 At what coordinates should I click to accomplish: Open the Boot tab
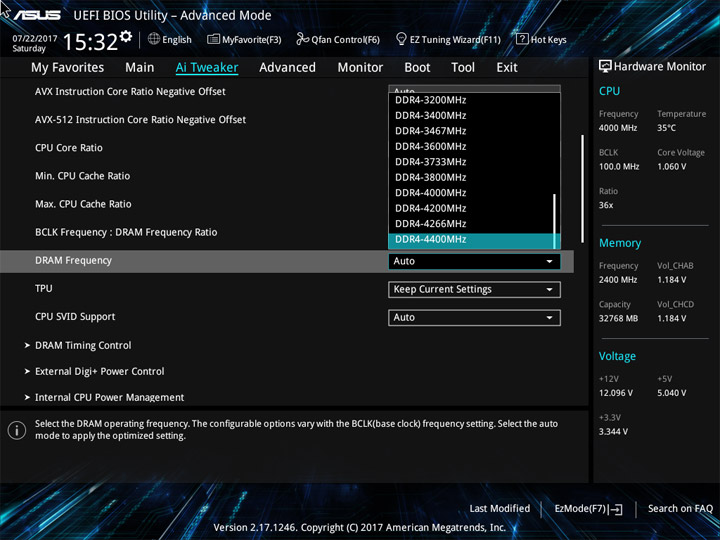tap(417, 68)
